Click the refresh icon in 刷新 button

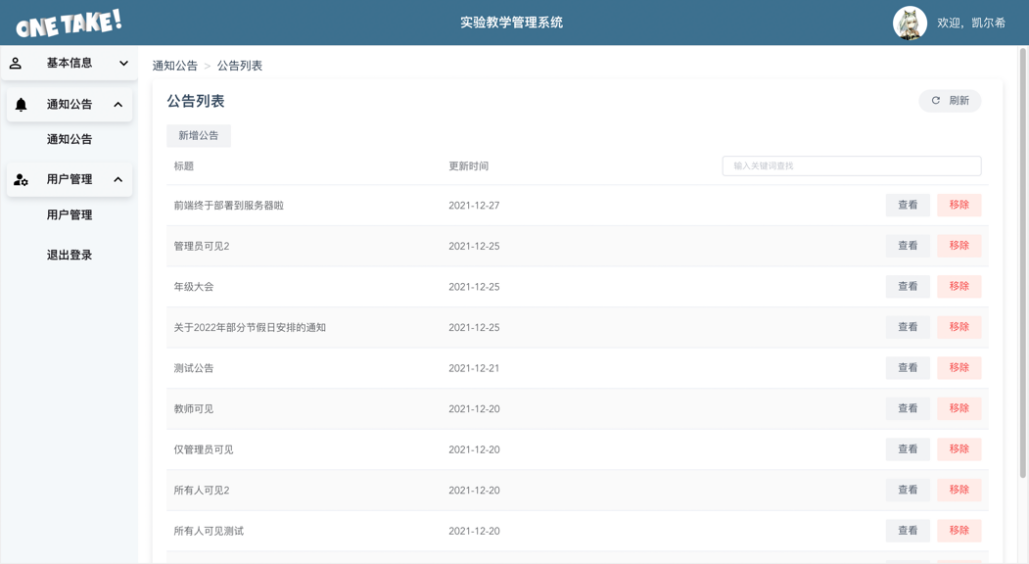(936, 100)
